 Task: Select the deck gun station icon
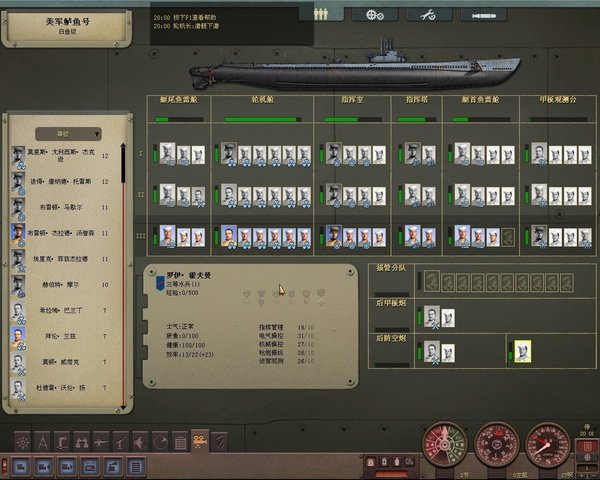tap(101, 442)
